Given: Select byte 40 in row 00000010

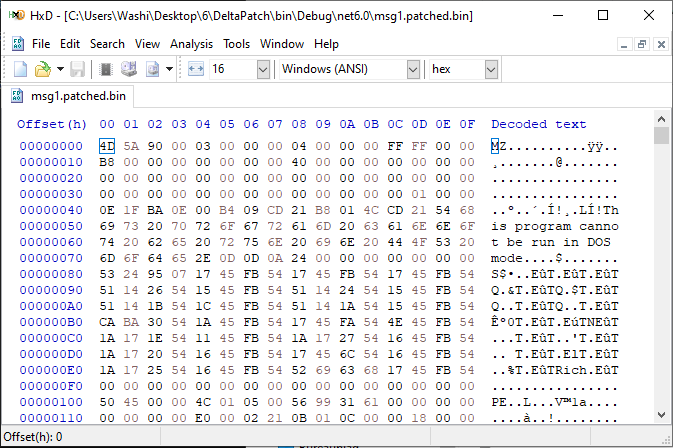Looking at the screenshot, I should [x=299, y=162].
